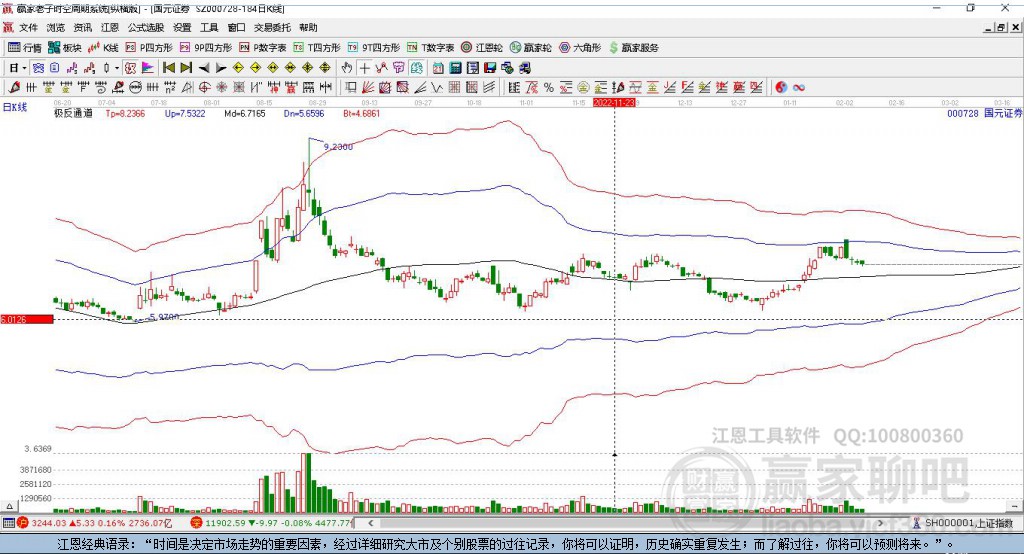Select the percent sign drawing tool
This screenshot has width=1024, height=554.
click(548, 87)
